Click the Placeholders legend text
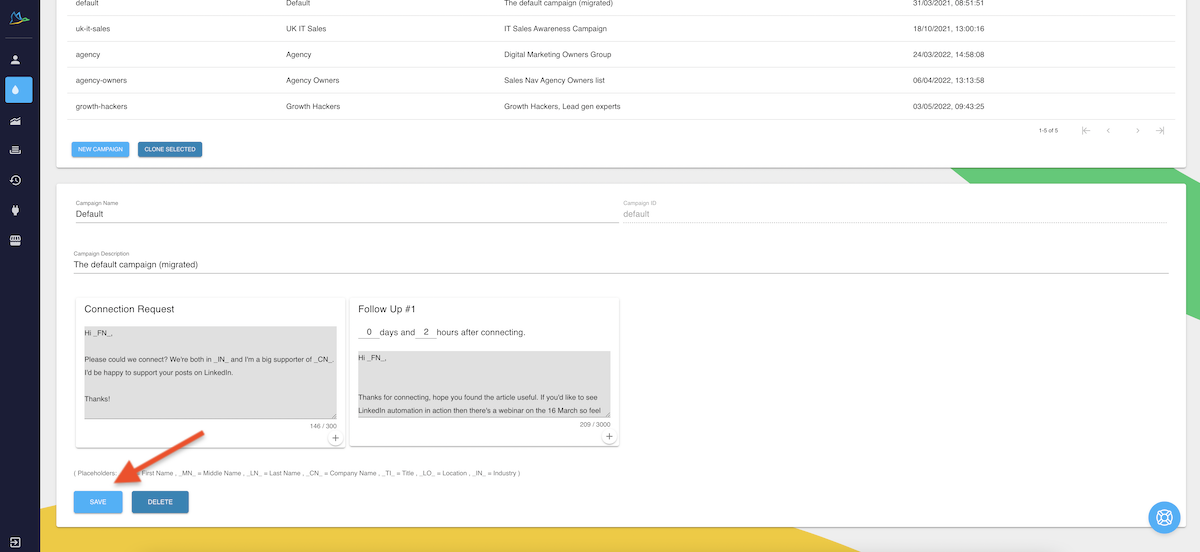1200x552 pixels. pos(297,472)
